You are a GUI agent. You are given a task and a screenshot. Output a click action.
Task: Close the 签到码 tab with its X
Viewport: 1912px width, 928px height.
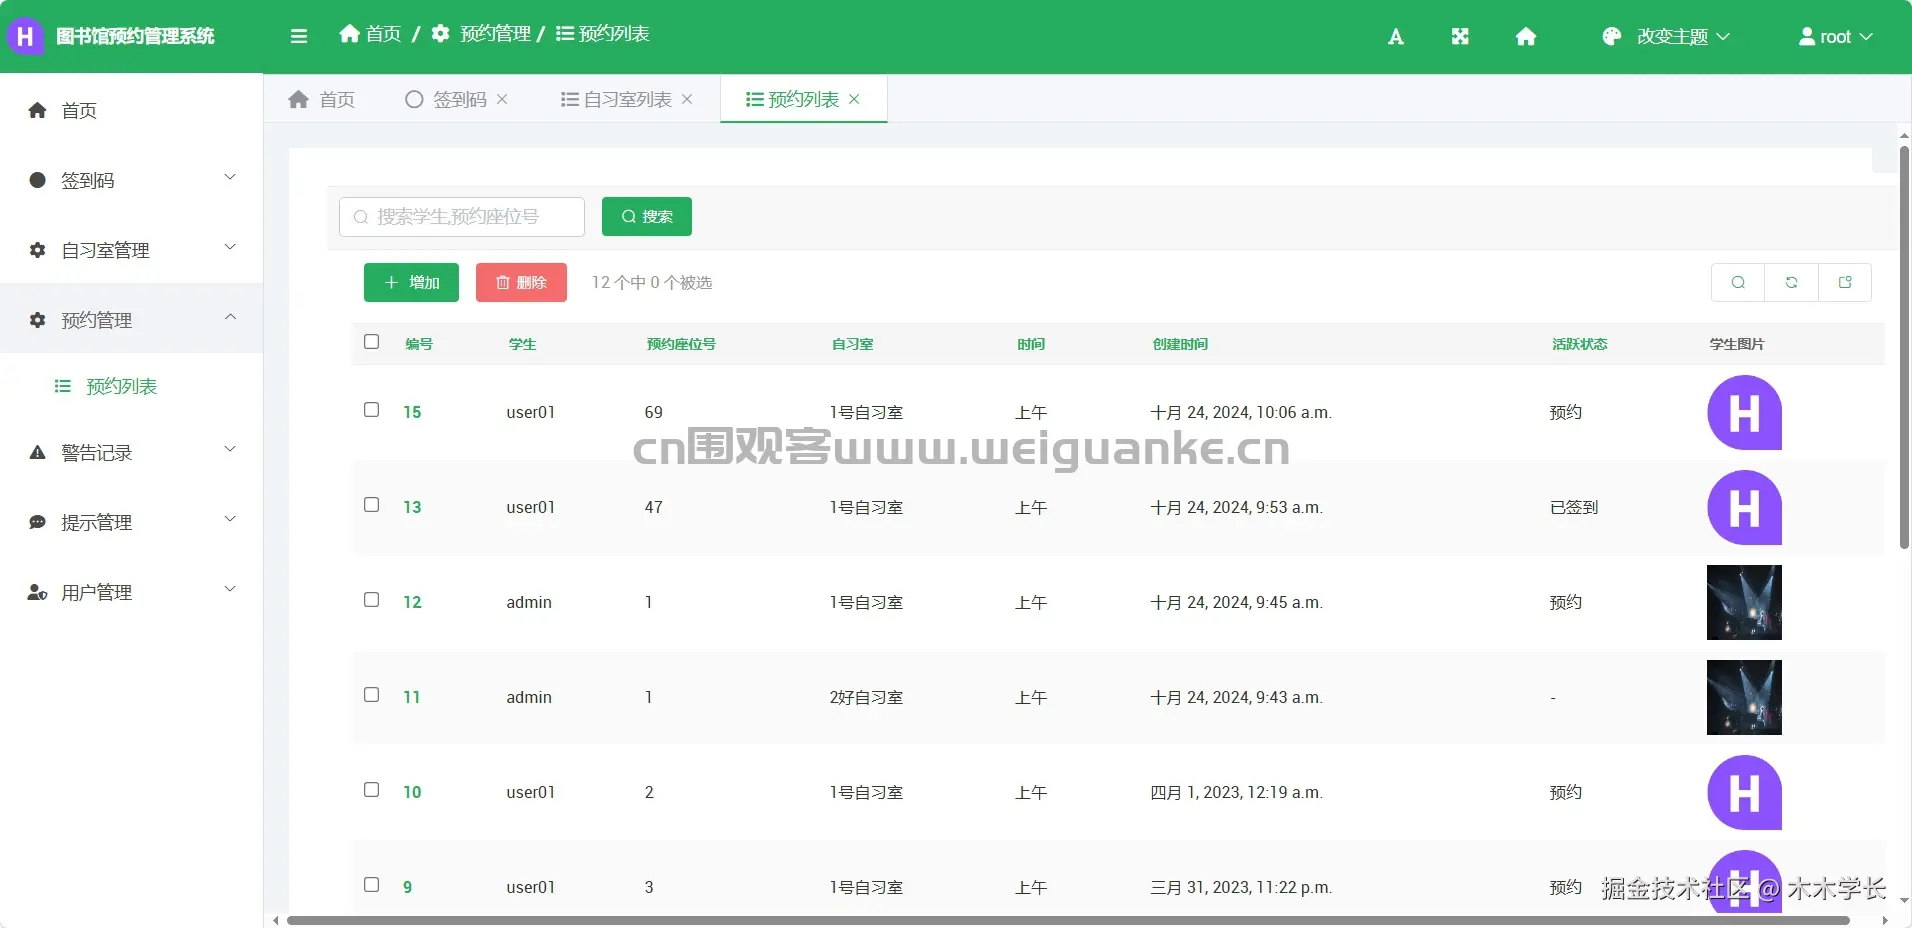coord(502,99)
